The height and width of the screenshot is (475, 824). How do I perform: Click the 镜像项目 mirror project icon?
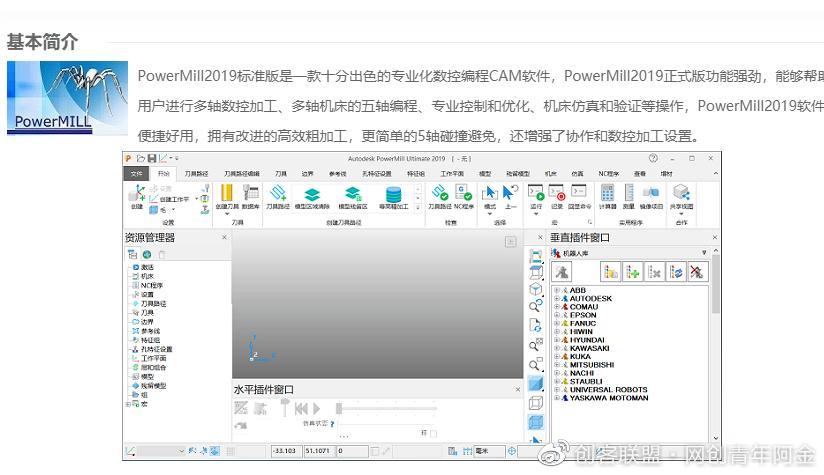coord(651,197)
